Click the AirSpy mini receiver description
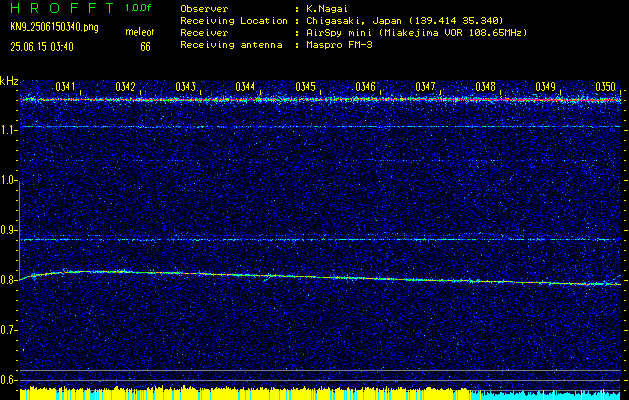 coord(416,33)
